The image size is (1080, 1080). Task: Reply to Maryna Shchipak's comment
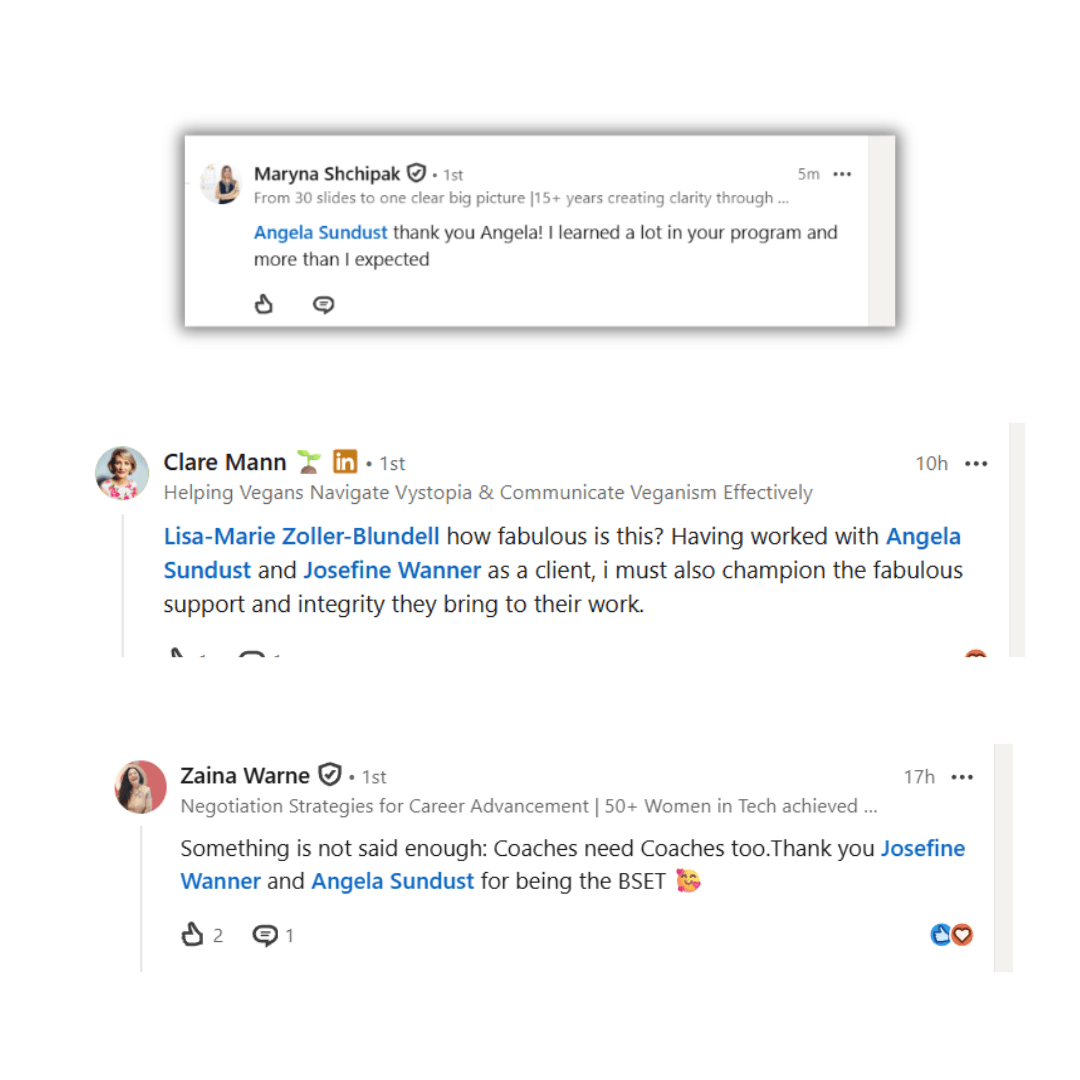click(323, 304)
